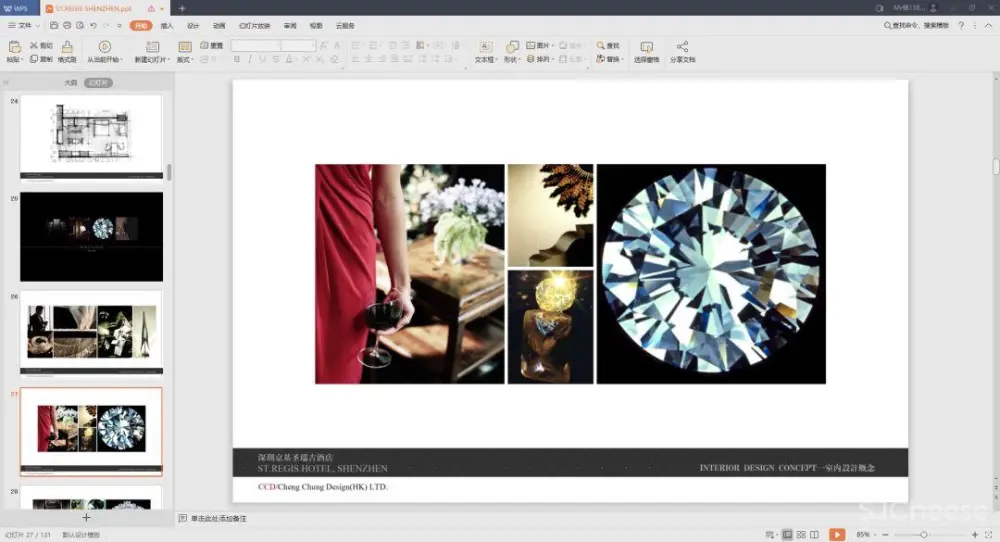Image resolution: width=1000 pixels, height=542 pixels.
Task: Open the 文件 file menu dropdown
Action: (x=20, y=25)
